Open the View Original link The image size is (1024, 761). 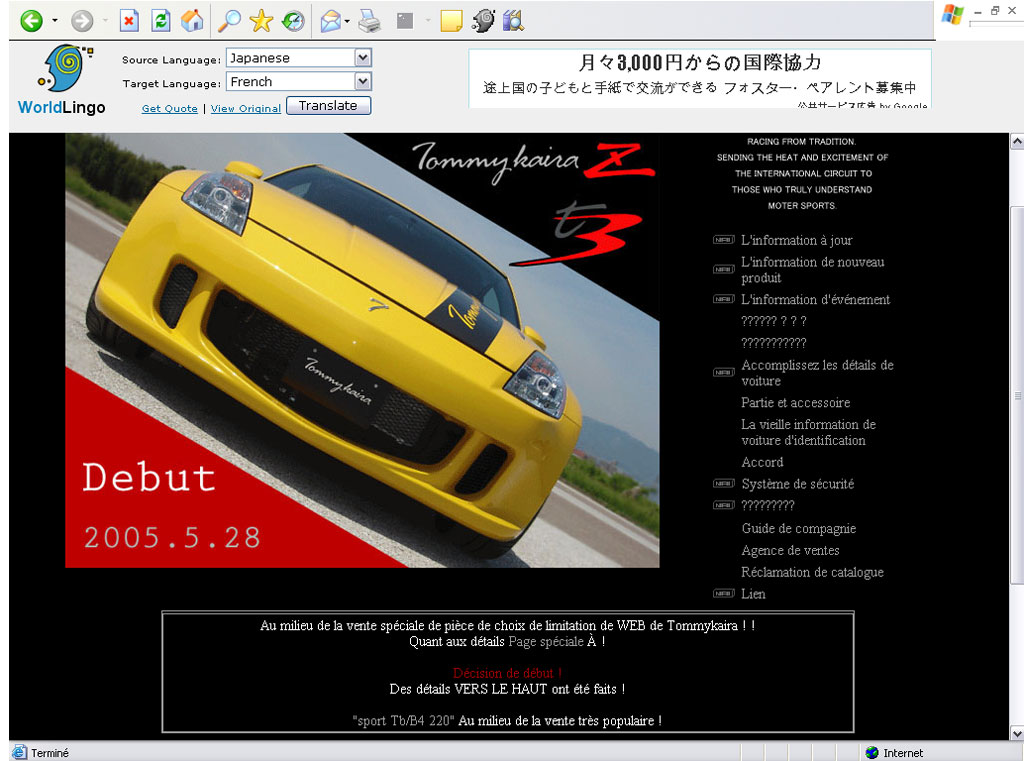(x=246, y=108)
